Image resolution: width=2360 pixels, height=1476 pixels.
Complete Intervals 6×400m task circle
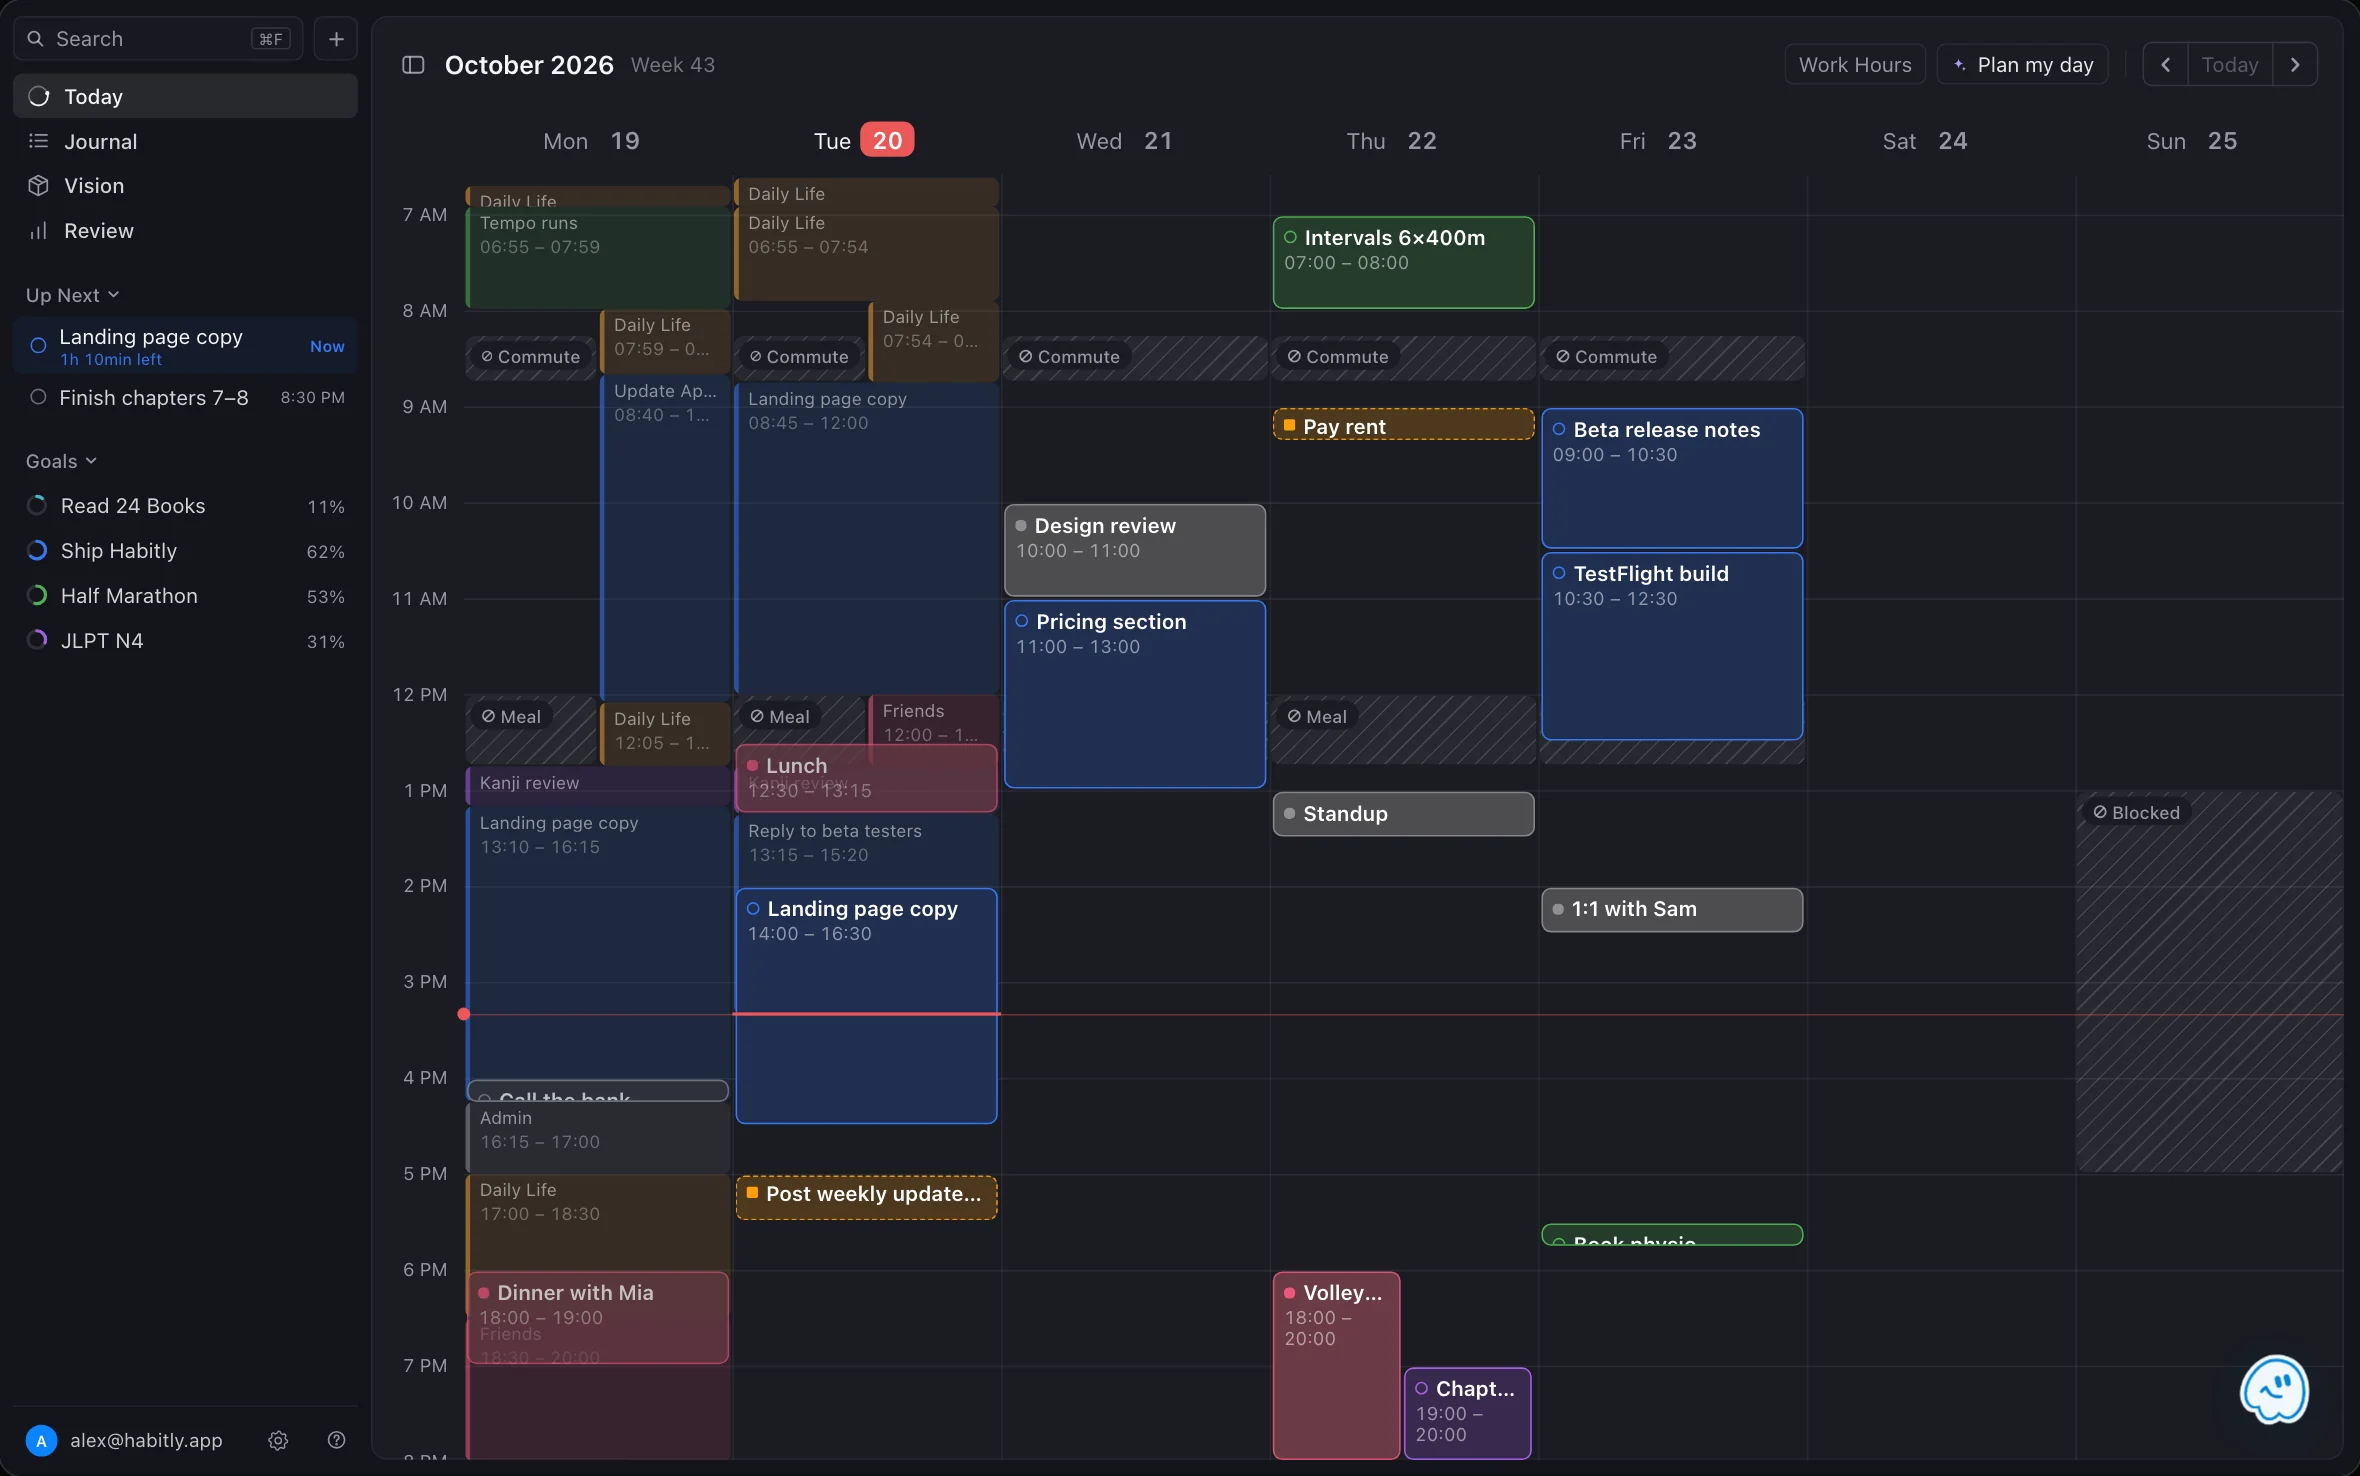pos(1290,237)
